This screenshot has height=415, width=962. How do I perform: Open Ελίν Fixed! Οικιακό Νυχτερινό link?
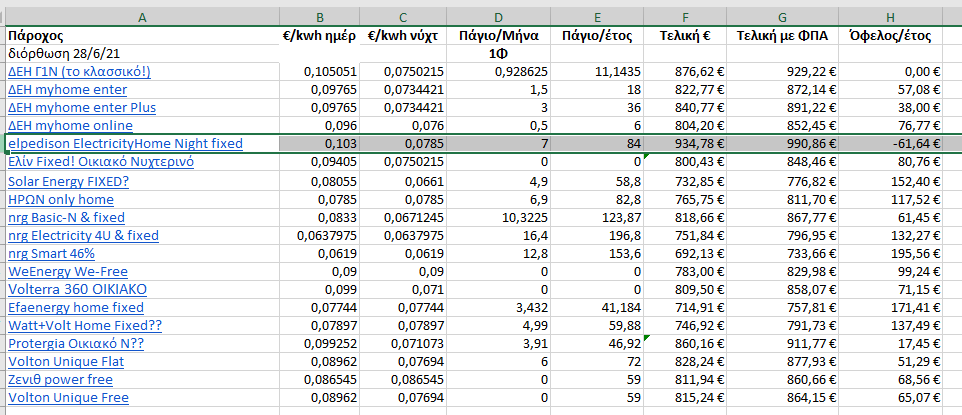[x=101, y=162]
